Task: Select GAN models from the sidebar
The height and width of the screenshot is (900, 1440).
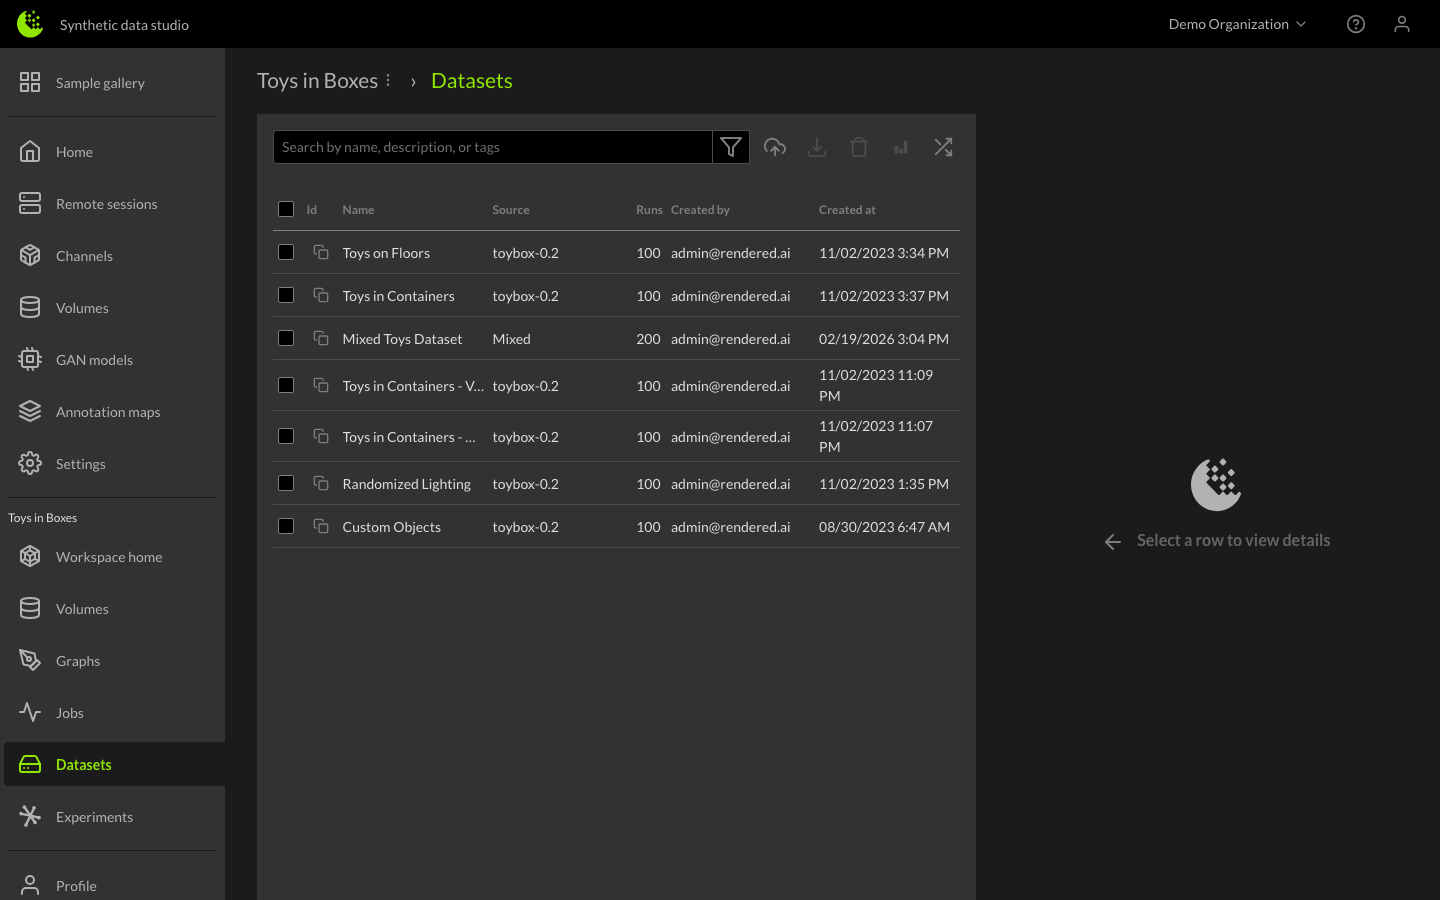Action: click(93, 359)
